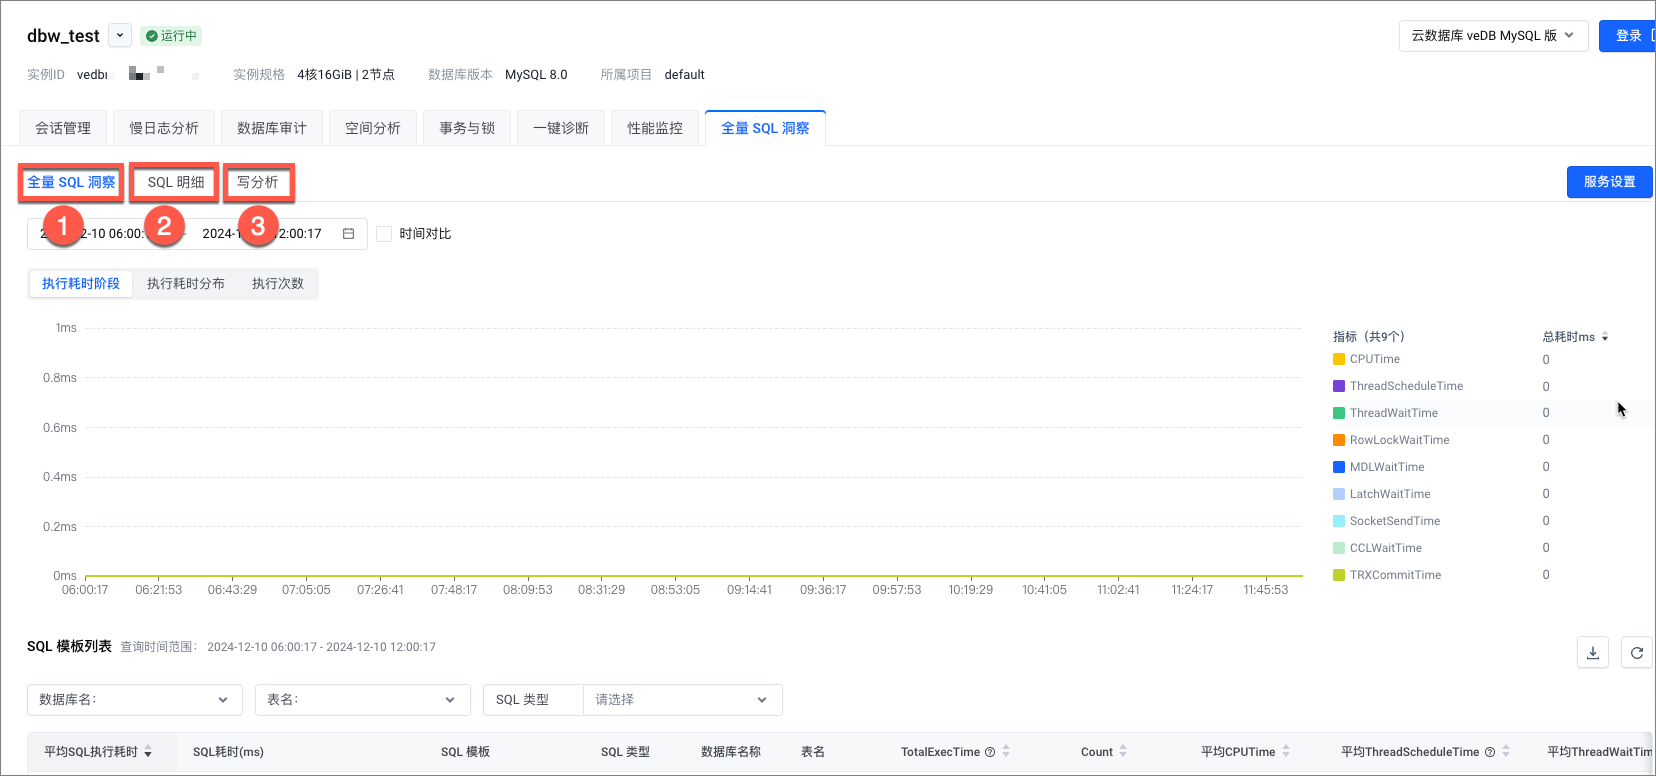Toggle RowLockWaitTime legend series
The image size is (1656, 776).
[1391, 440]
